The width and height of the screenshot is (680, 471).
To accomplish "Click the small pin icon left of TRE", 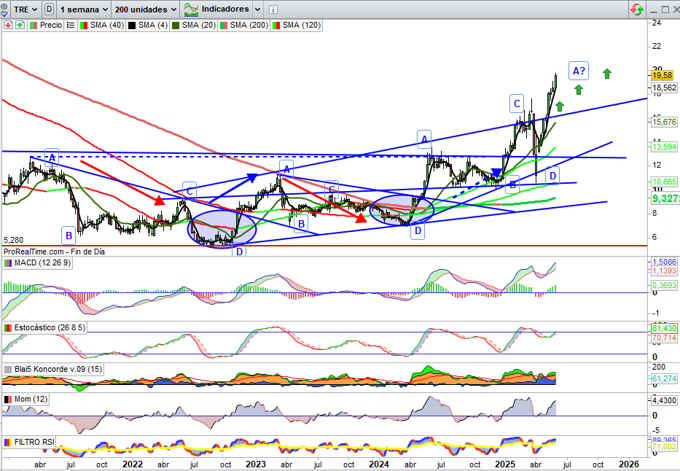I will [4, 9].
